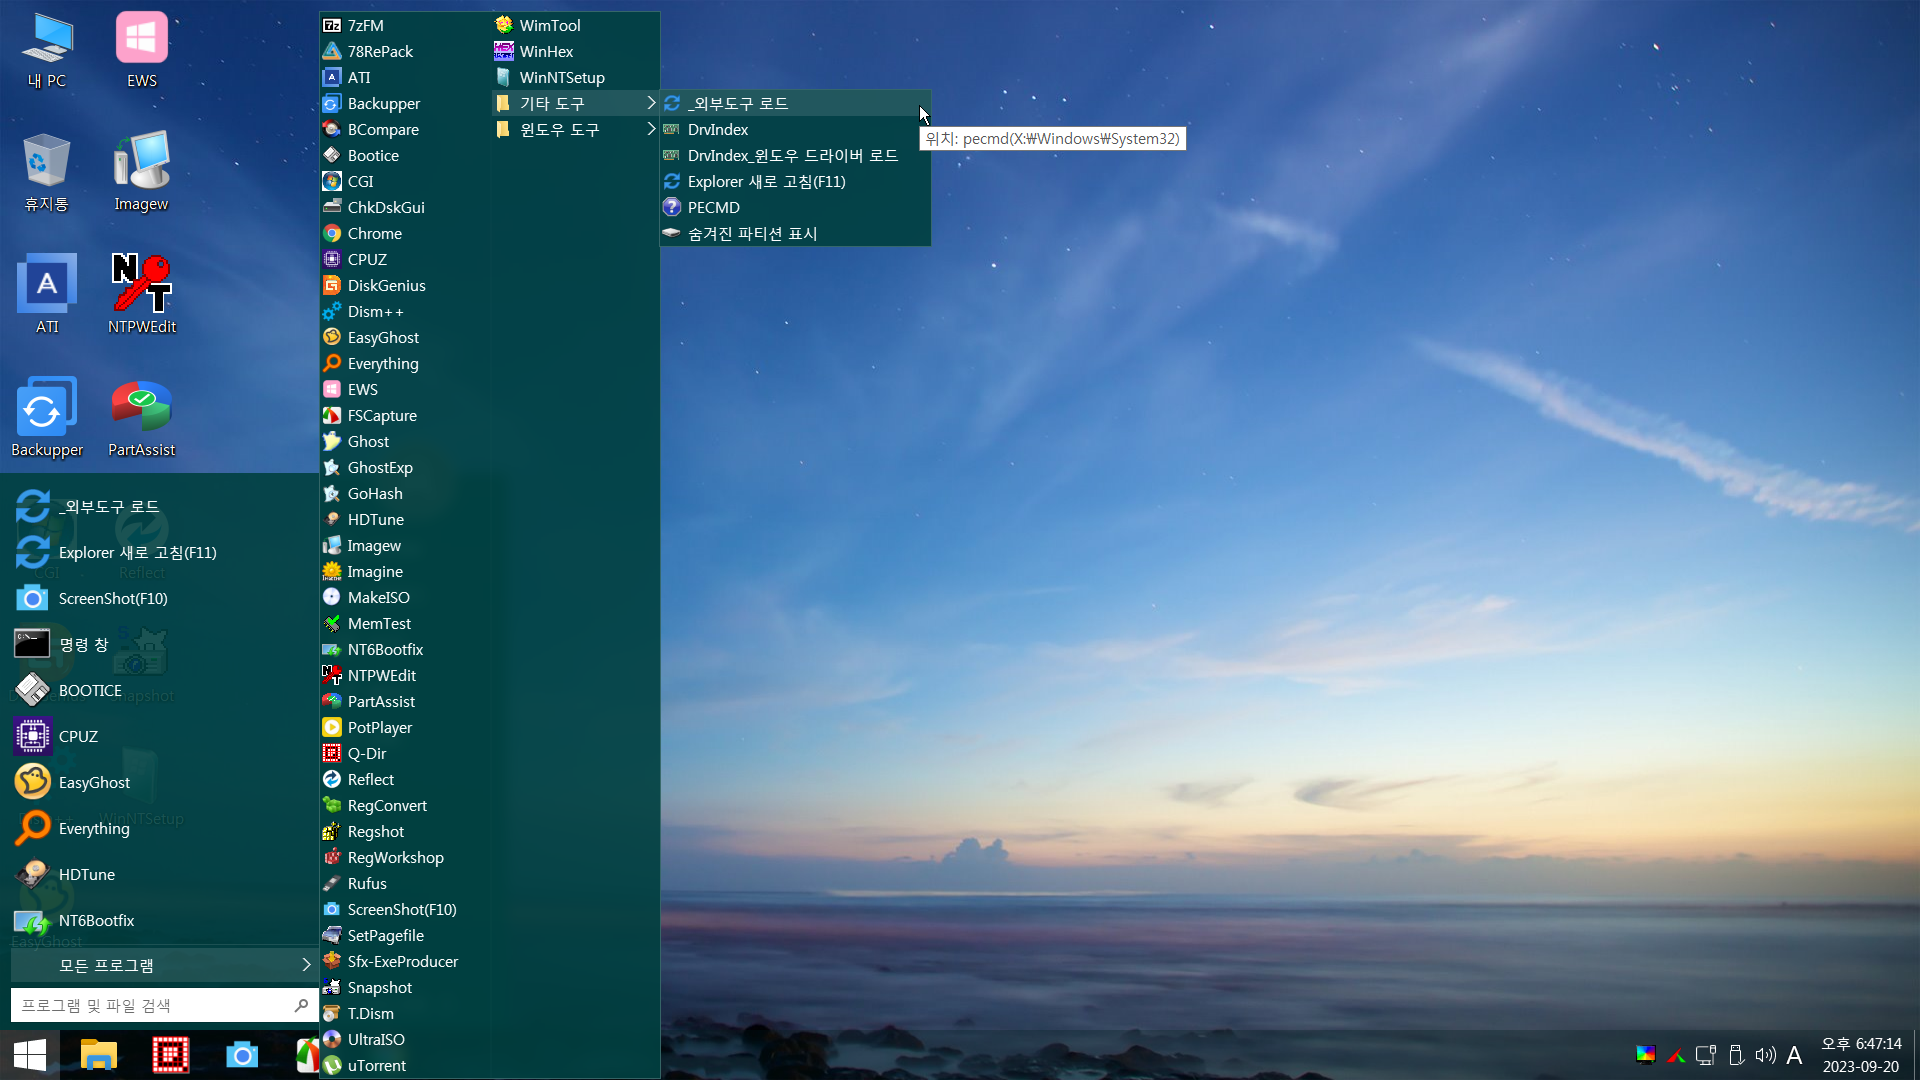Launch GhostExp from the programs list
This screenshot has height=1080, width=1920.
click(404, 467)
